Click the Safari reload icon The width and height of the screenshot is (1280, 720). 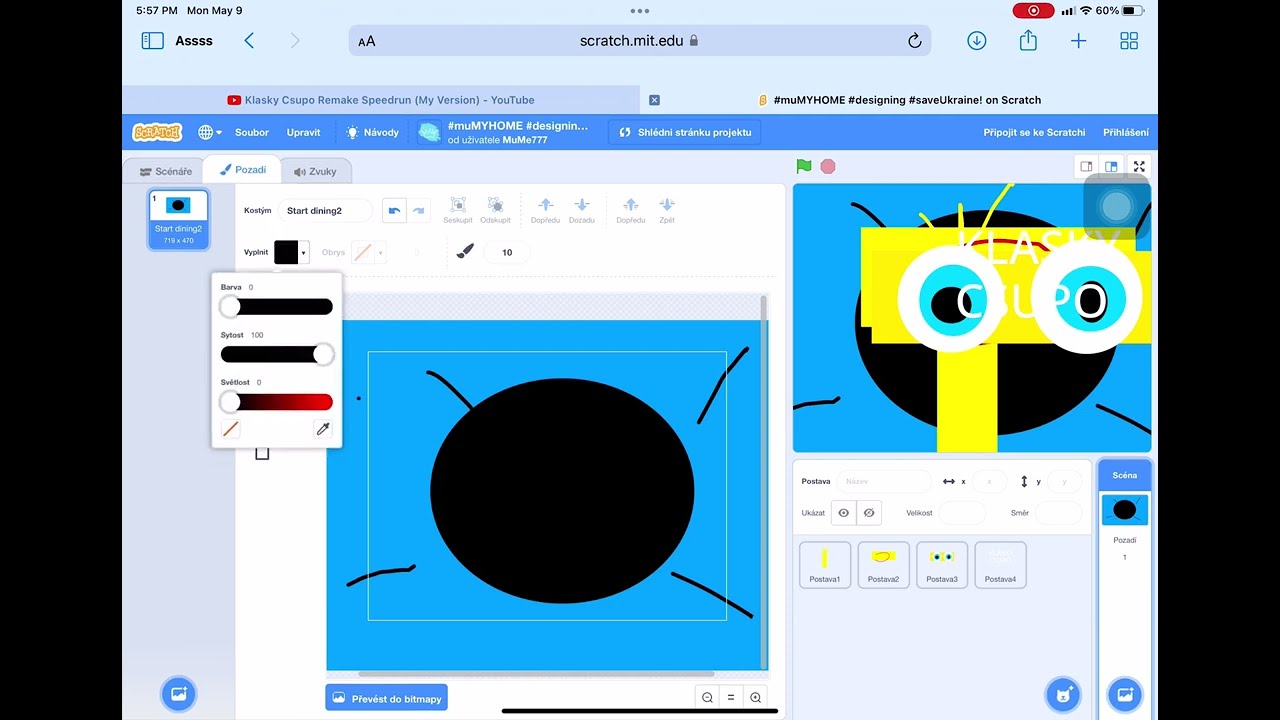[914, 41]
